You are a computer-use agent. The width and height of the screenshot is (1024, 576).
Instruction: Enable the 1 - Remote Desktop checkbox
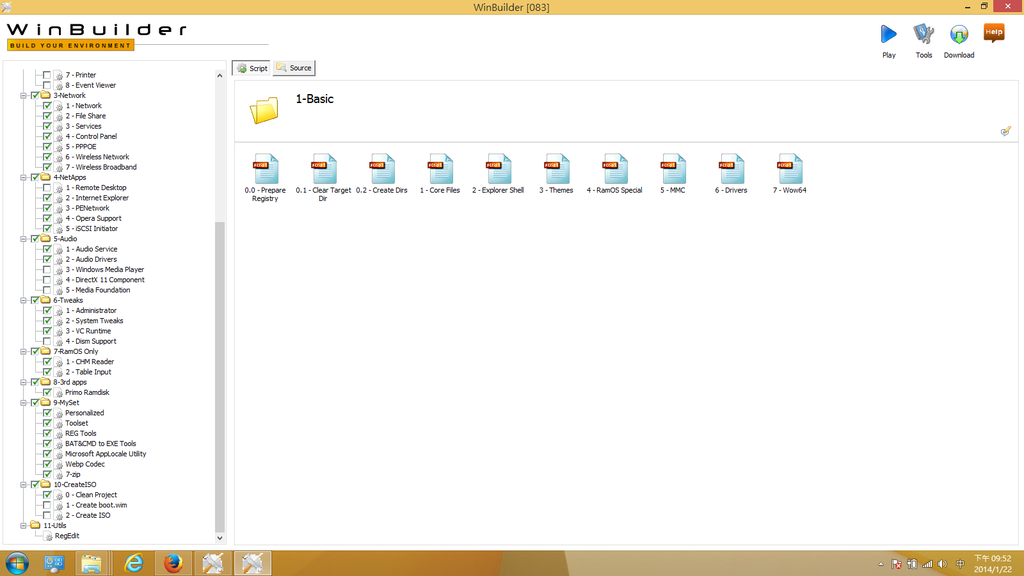pyautogui.click(x=47, y=187)
